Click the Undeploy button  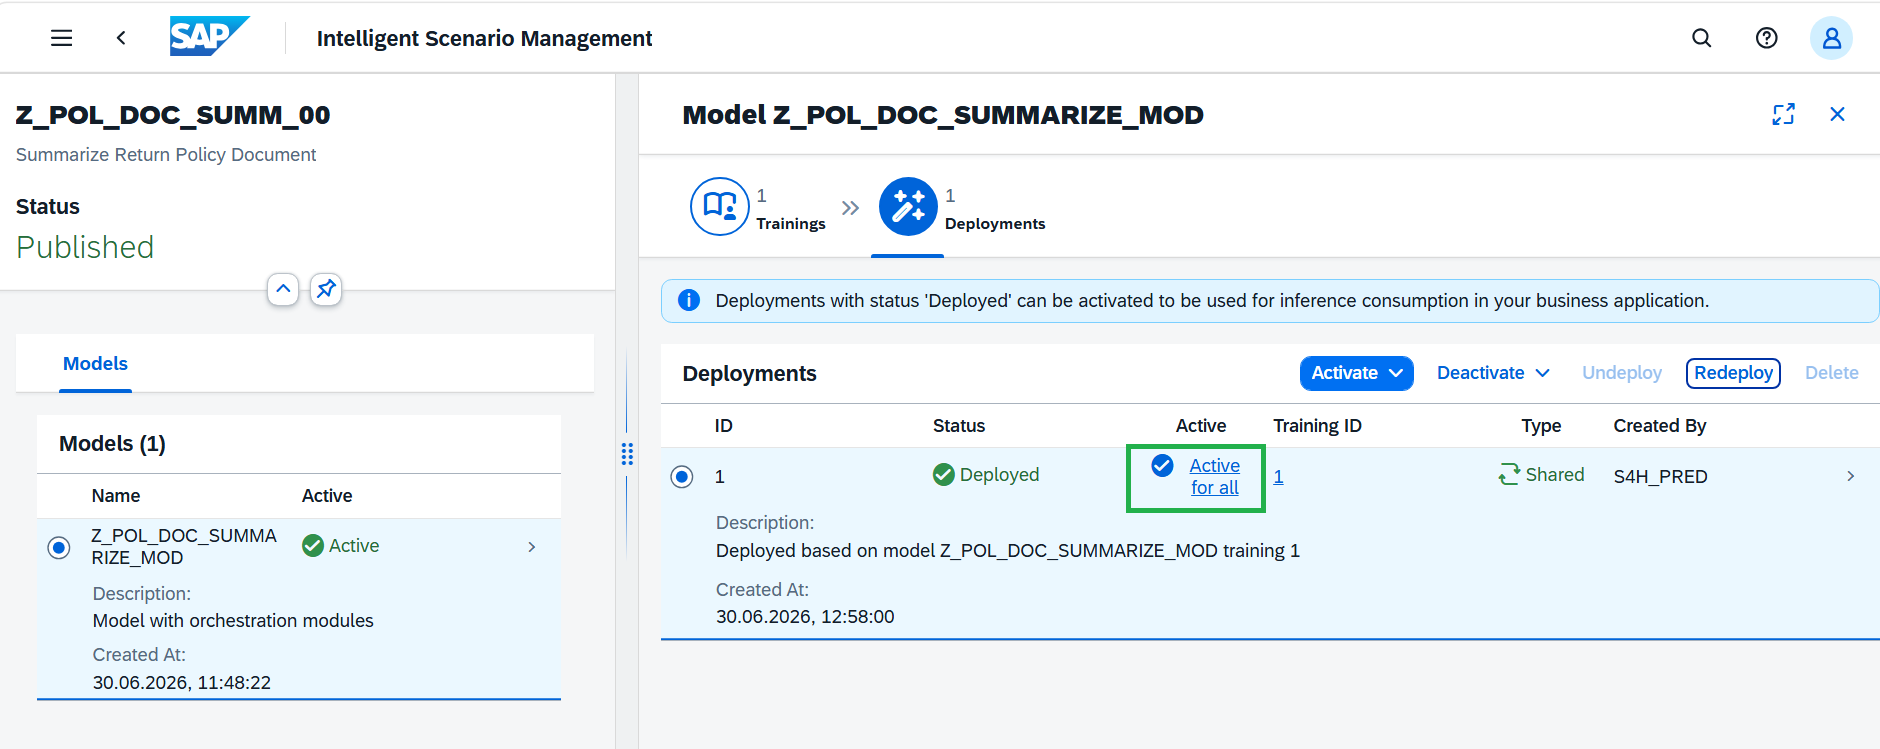(1621, 373)
